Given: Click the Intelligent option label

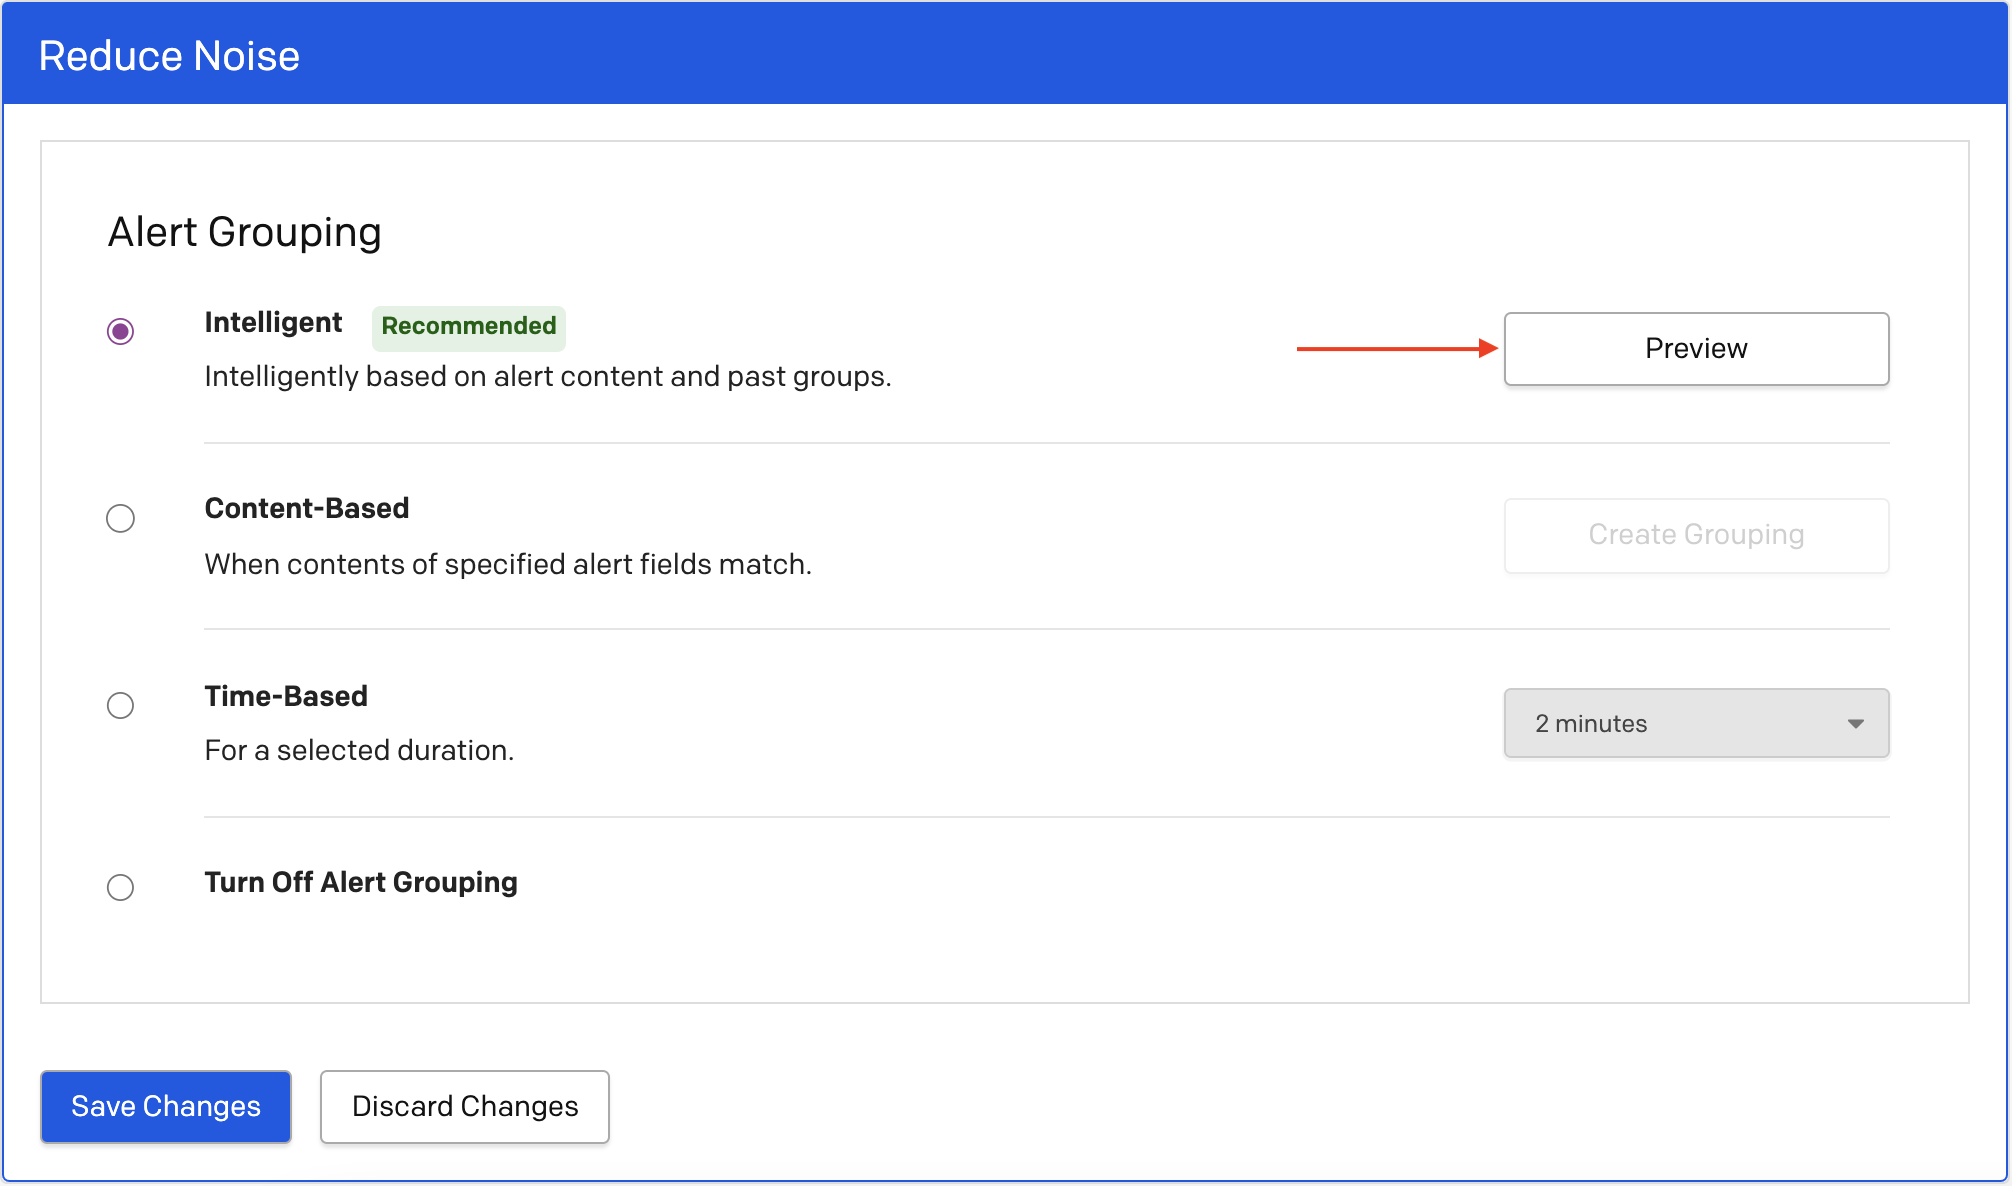Looking at the screenshot, I should tap(273, 323).
